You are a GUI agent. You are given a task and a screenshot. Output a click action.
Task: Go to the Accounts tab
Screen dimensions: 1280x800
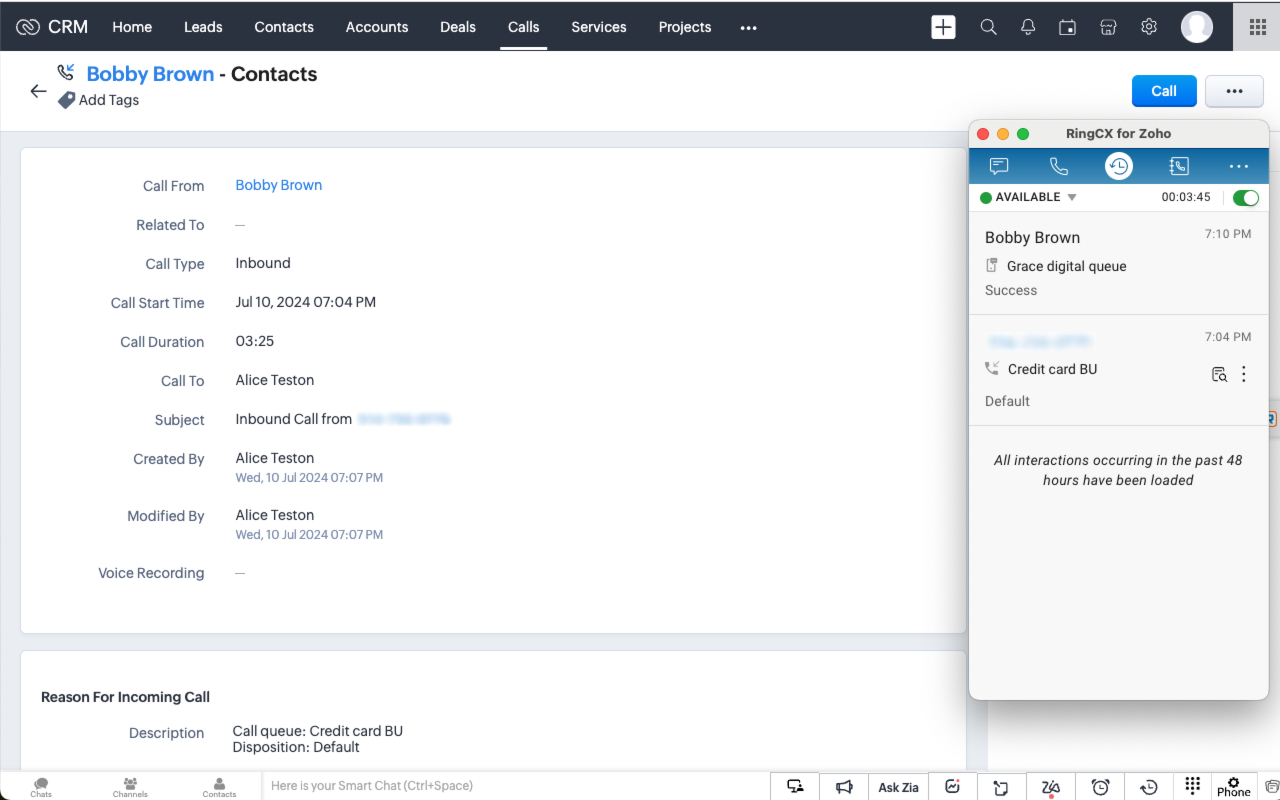click(x=377, y=27)
